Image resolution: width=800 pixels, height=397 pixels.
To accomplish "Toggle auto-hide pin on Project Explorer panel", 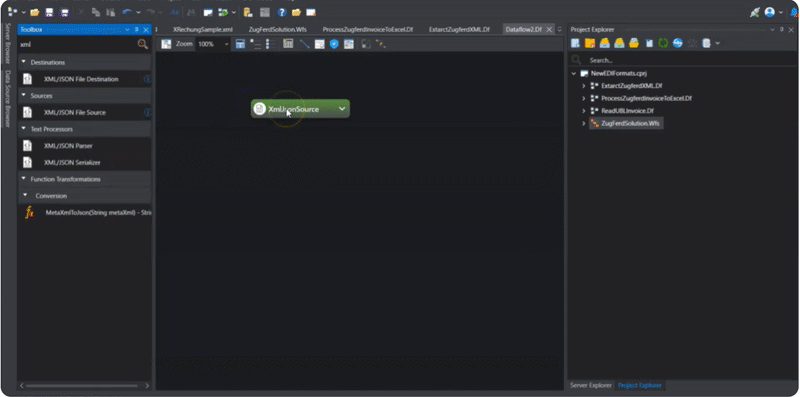I will tap(782, 30).
